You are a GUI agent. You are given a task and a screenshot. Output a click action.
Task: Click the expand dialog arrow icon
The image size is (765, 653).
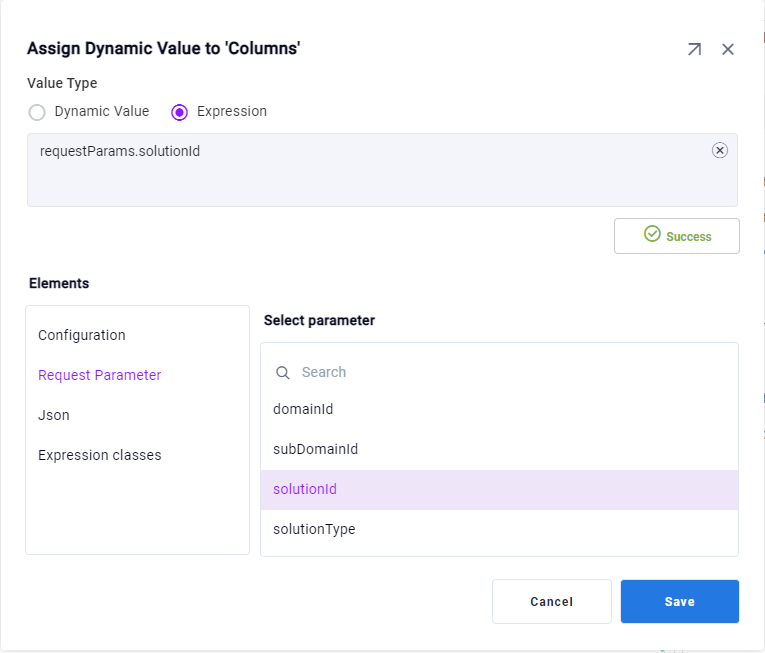[694, 49]
